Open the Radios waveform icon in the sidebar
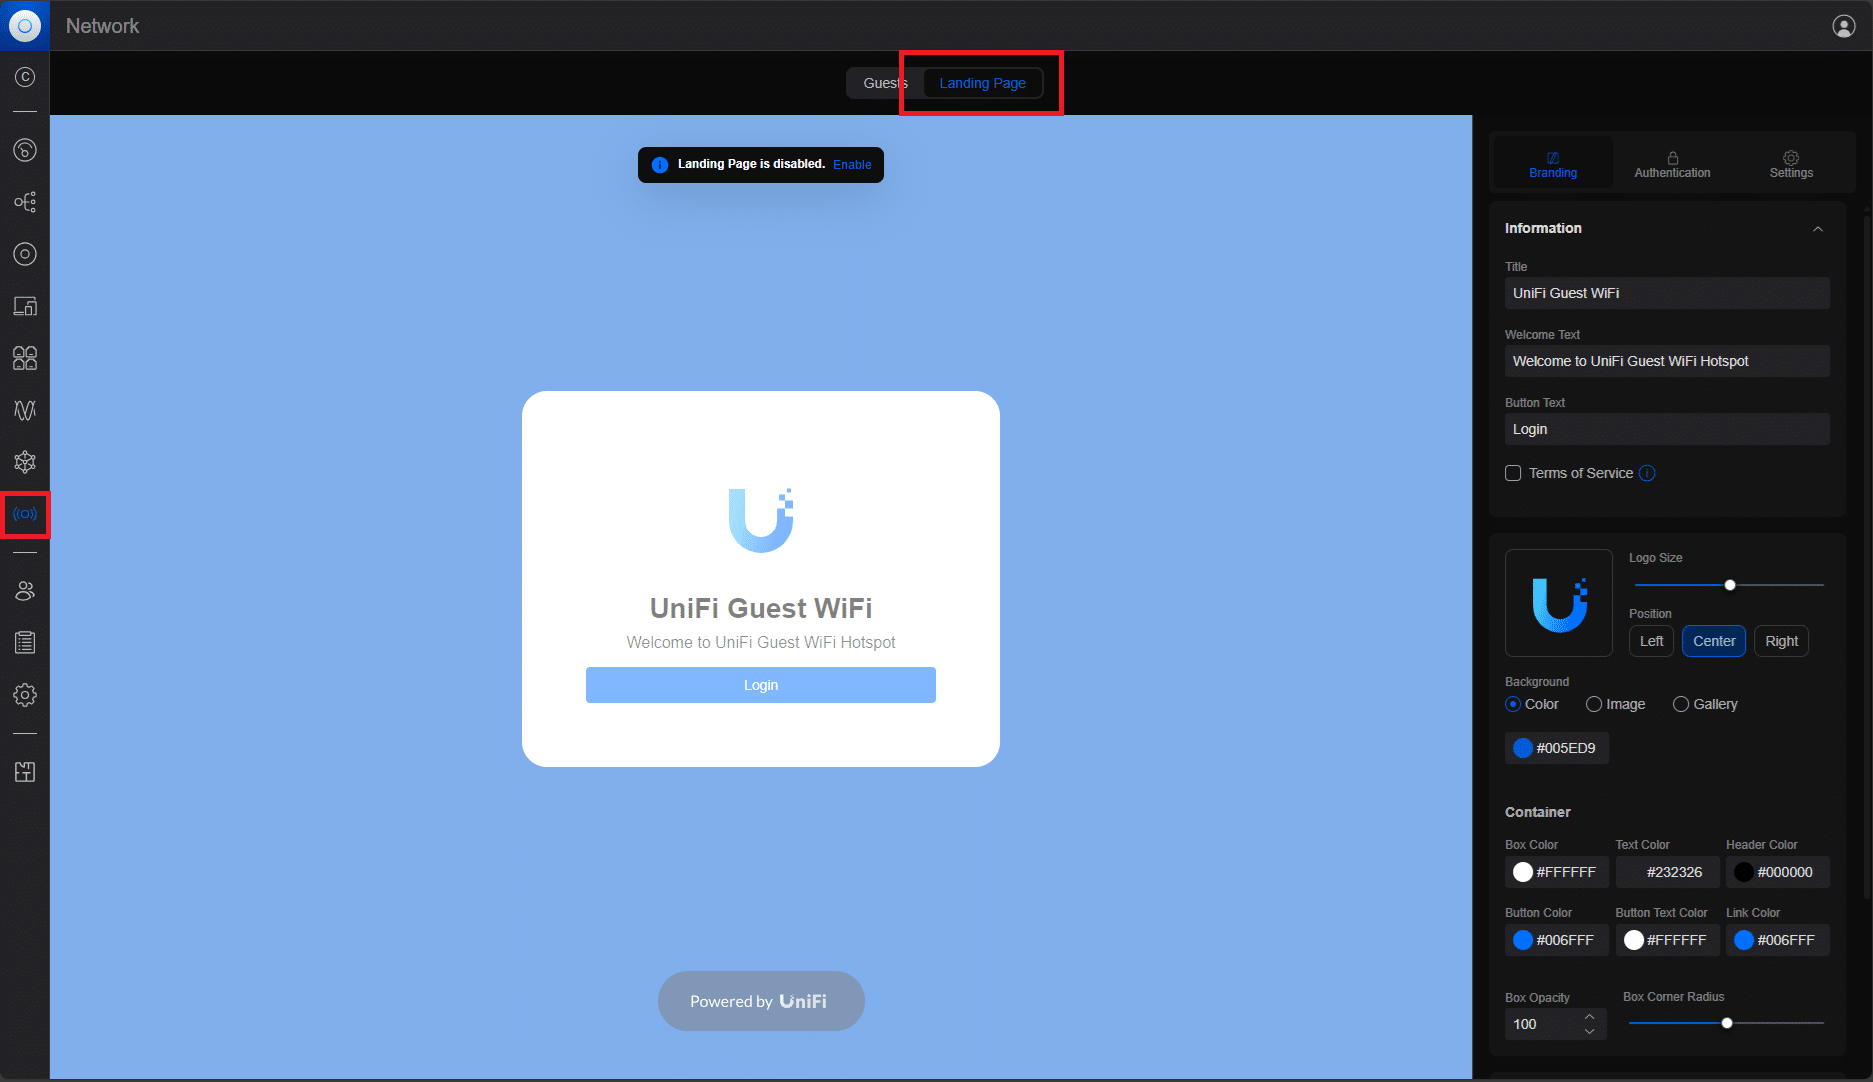The image size is (1873, 1082). point(25,410)
